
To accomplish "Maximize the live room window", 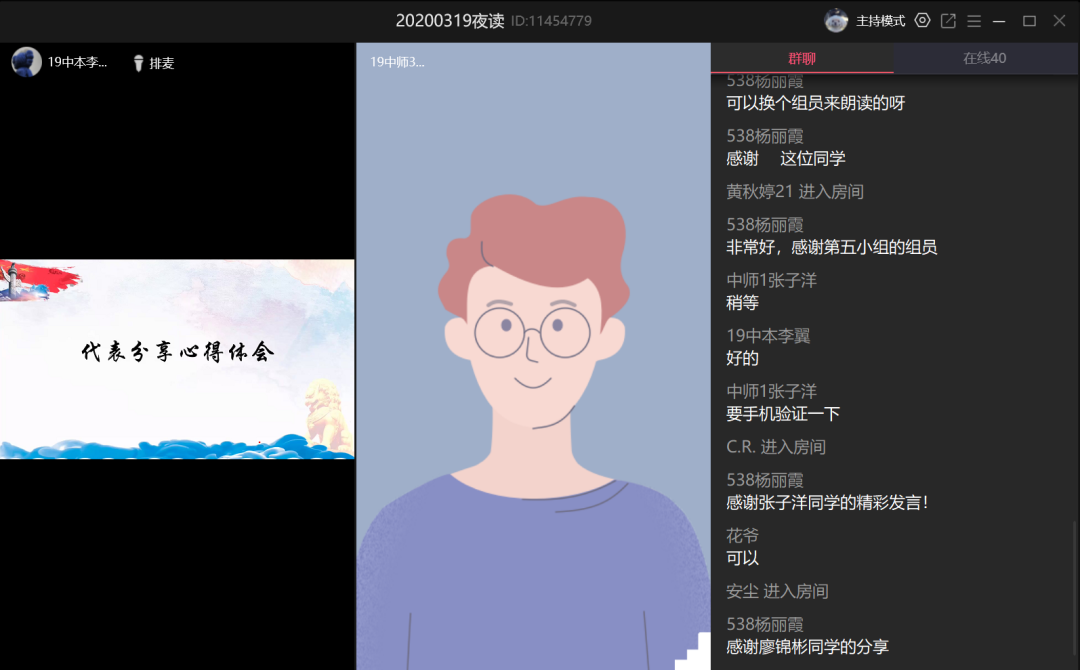I will (x=1029, y=20).
